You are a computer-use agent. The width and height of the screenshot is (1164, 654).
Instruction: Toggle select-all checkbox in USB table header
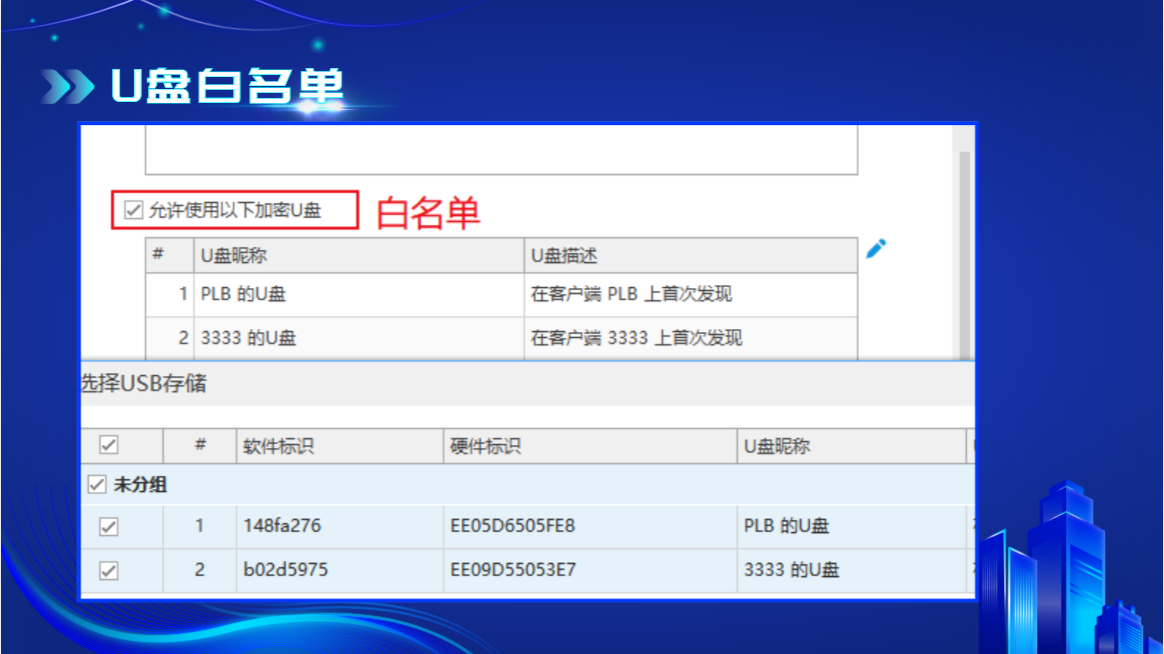click(x=108, y=445)
